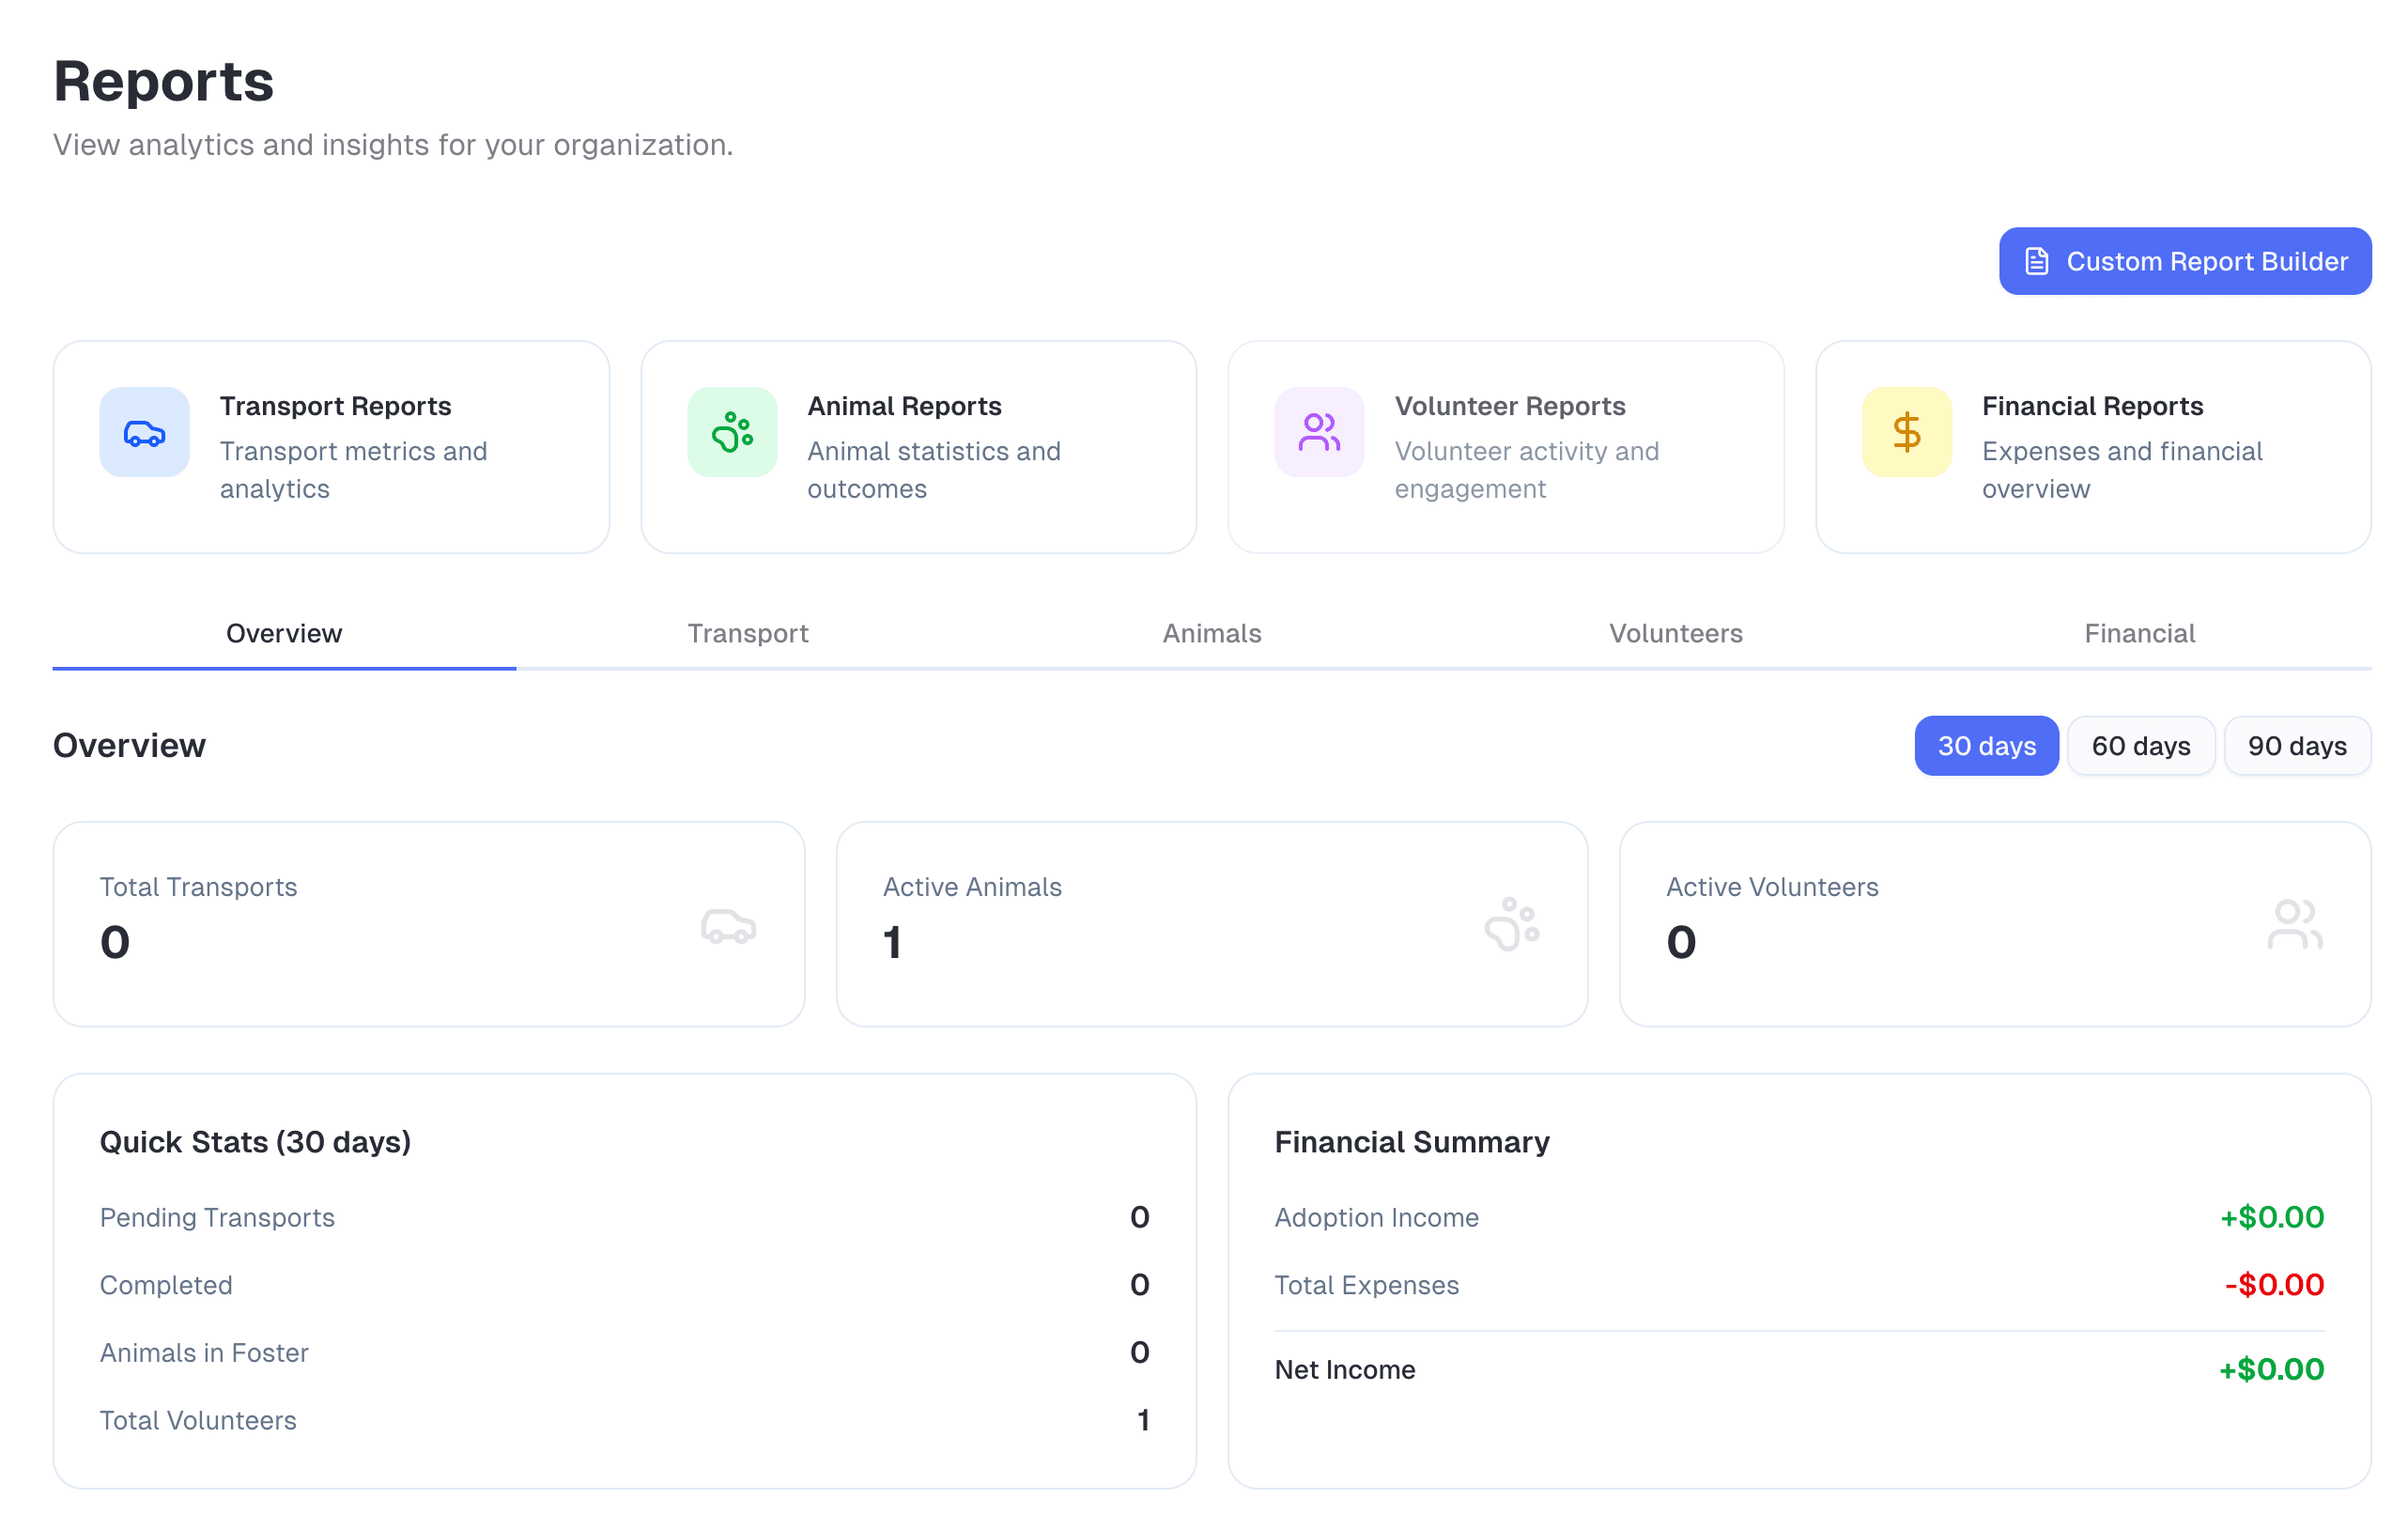Open the Financial Reports card title
Screen dimensions: 2408x1514
(2092, 406)
